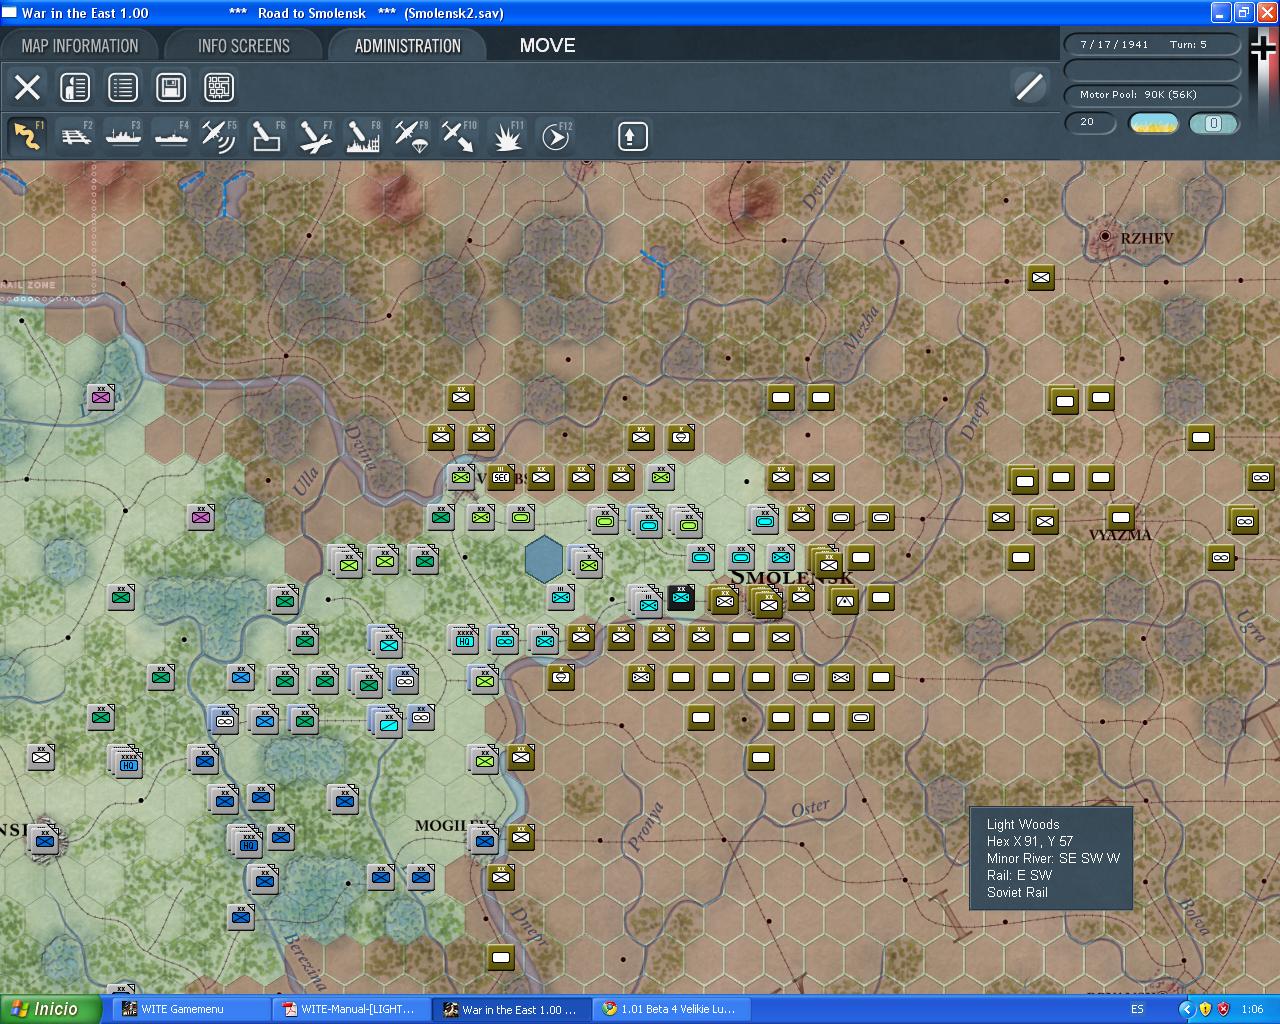
Task: Select the Soviet unit above VYAZMA label
Action: [x=1121, y=518]
